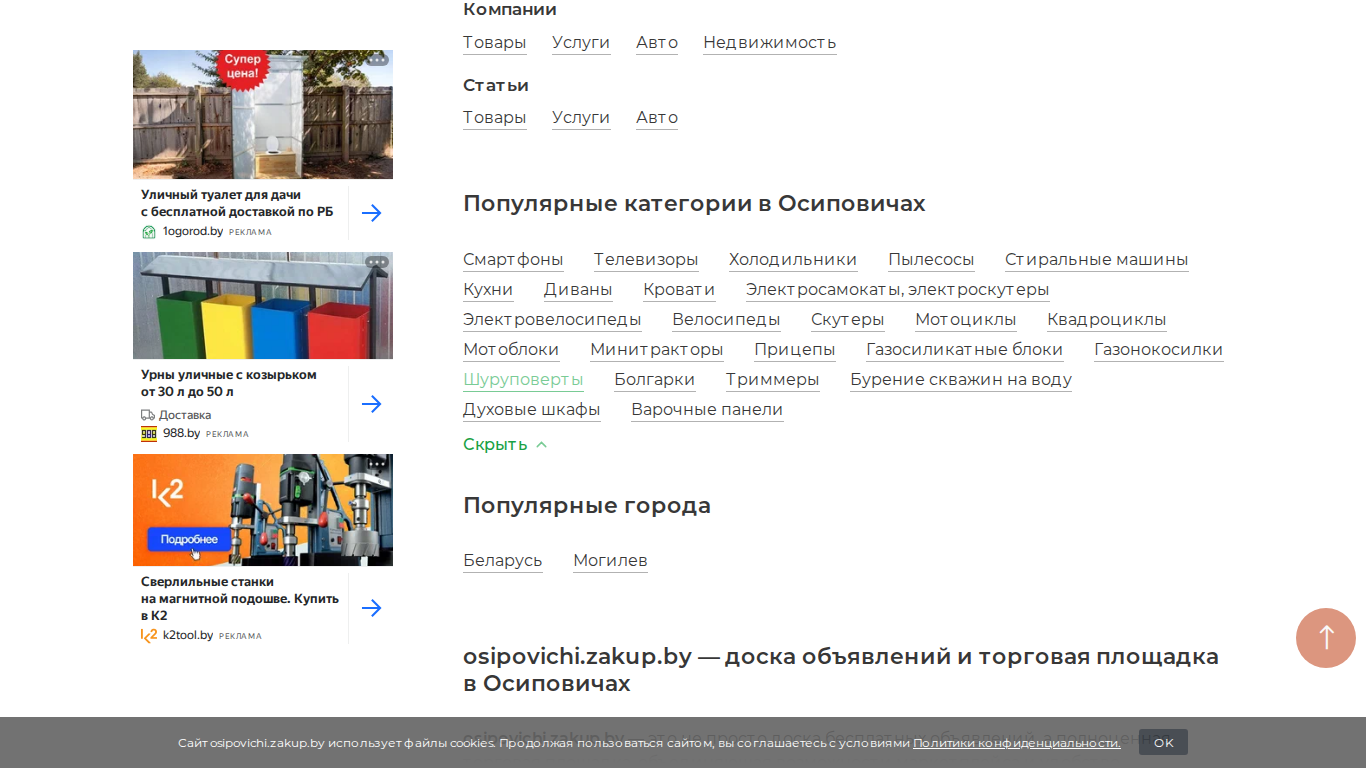Open the Шуруповерты category
This screenshot has height=768, width=1366.
[x=523, y=379]
